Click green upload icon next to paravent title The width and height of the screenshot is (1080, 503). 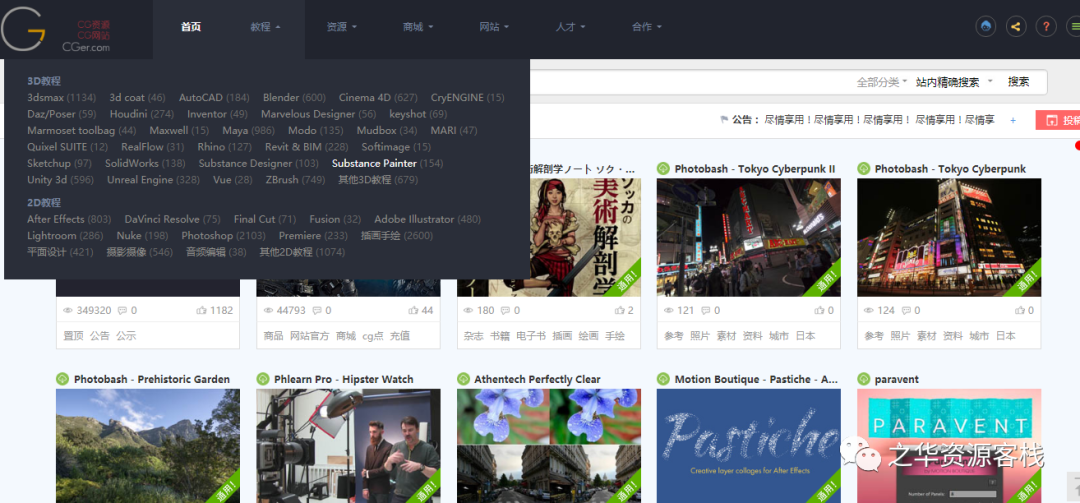click(x=863, y=379)
